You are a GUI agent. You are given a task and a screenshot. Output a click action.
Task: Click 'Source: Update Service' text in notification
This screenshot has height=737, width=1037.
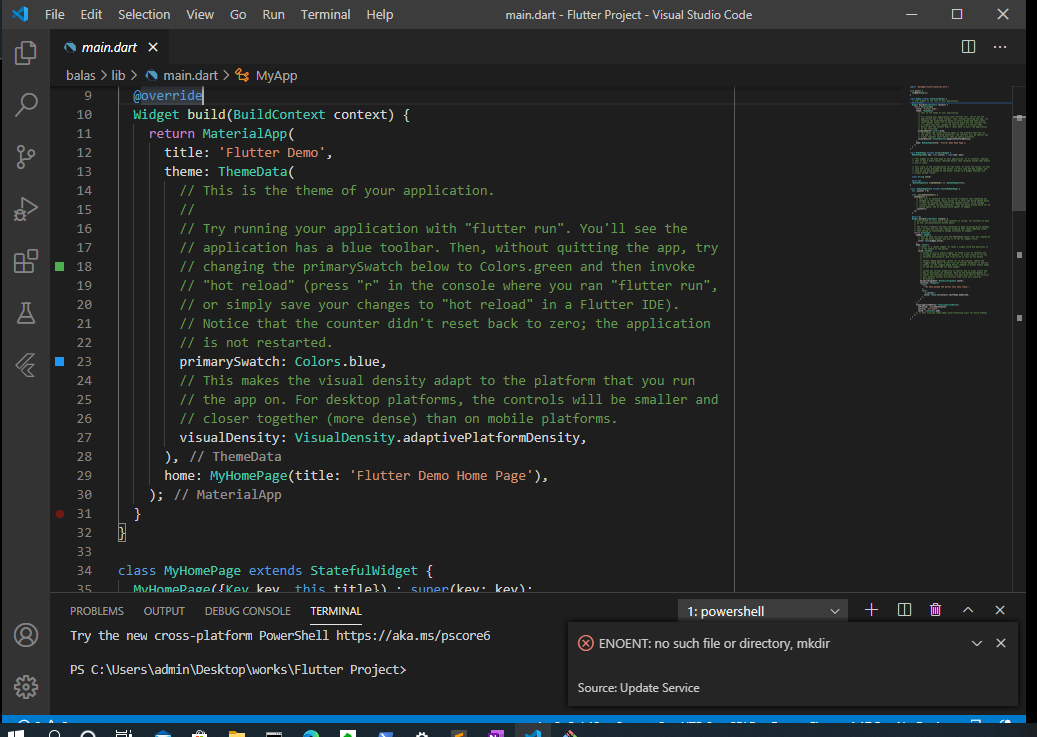click(x=638, y=688)
